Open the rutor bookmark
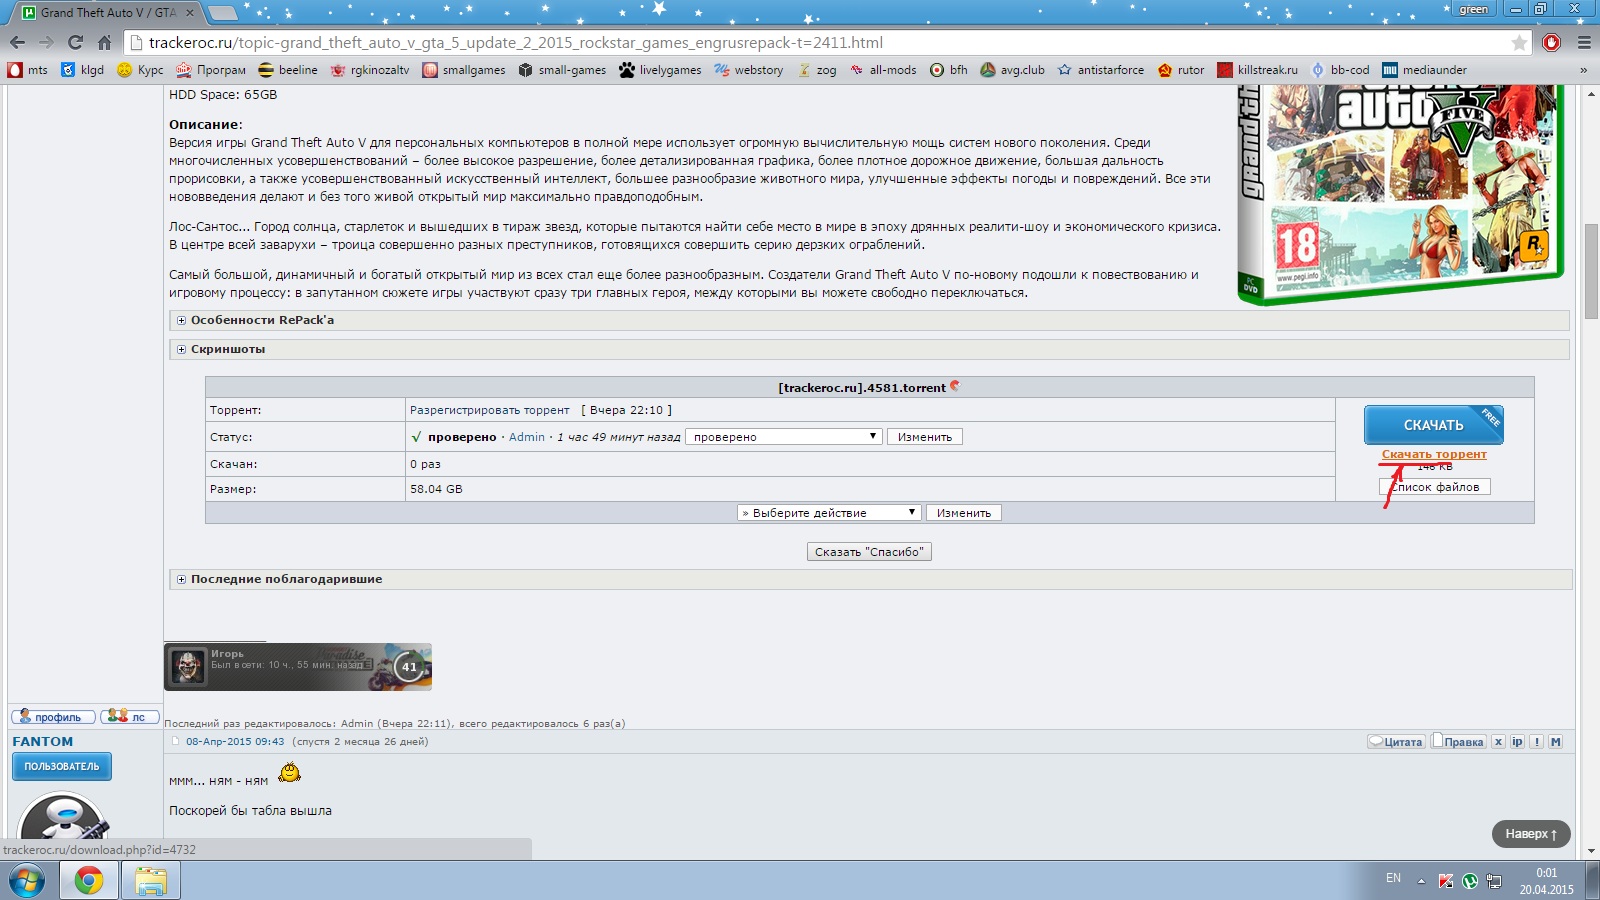This screenshot has width=1600, height=900. click(1181, 70)
